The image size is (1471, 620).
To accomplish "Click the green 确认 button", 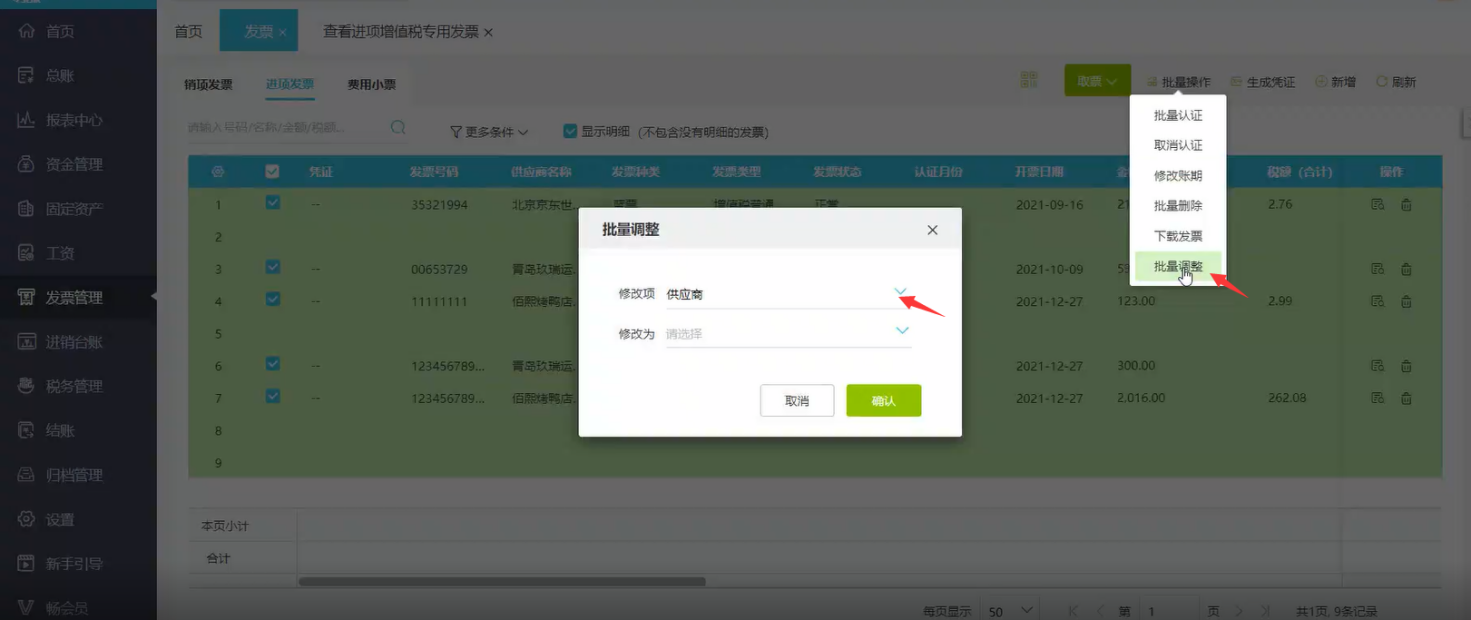I will point(883,401).
